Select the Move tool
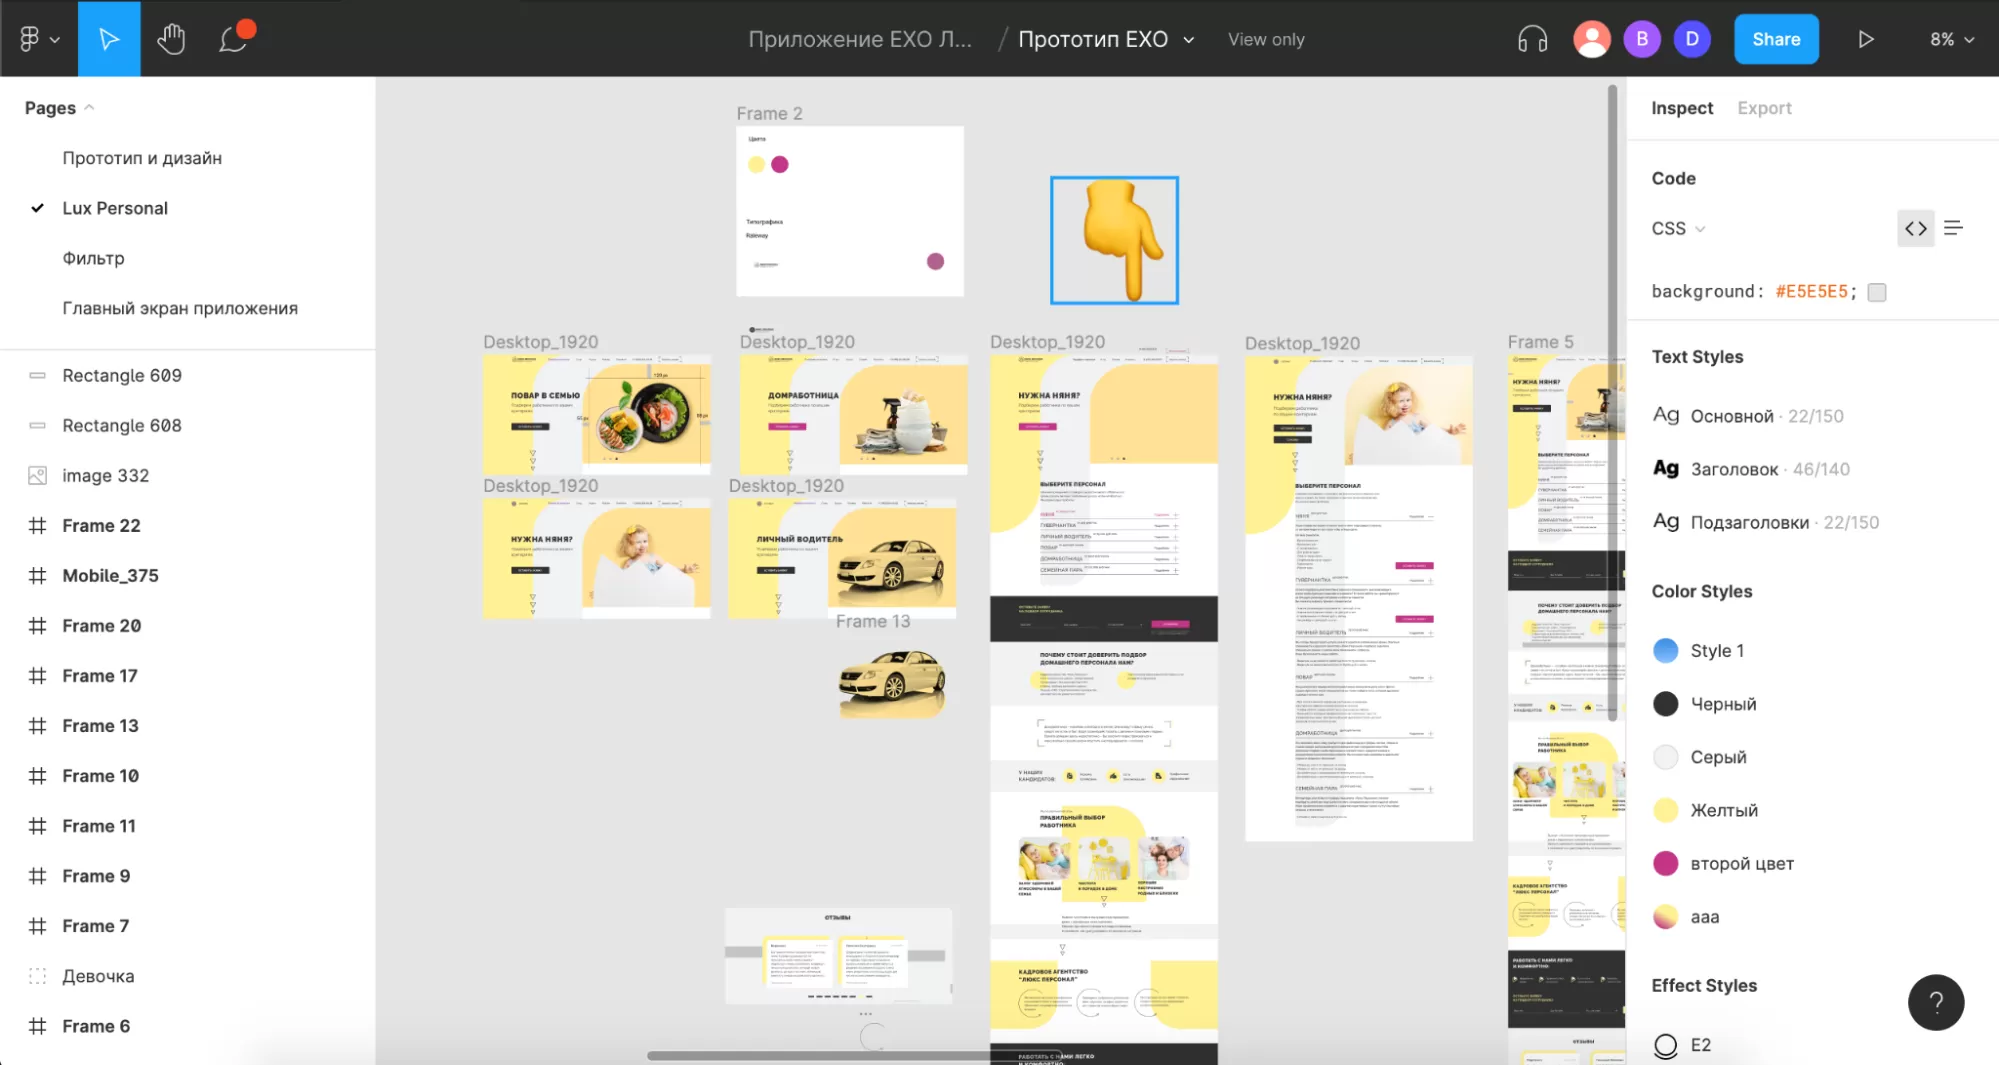 109,39
